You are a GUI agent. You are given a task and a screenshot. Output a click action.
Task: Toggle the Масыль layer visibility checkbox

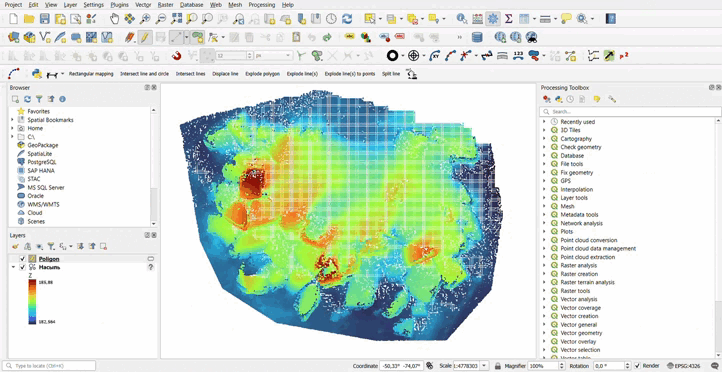point(23,267)
